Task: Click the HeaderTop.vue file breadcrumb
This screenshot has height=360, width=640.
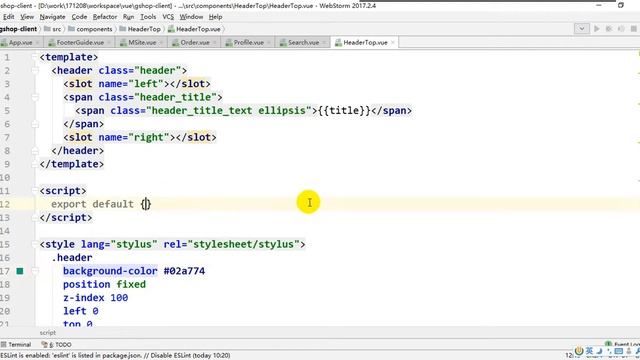Action: click(194, 29)
